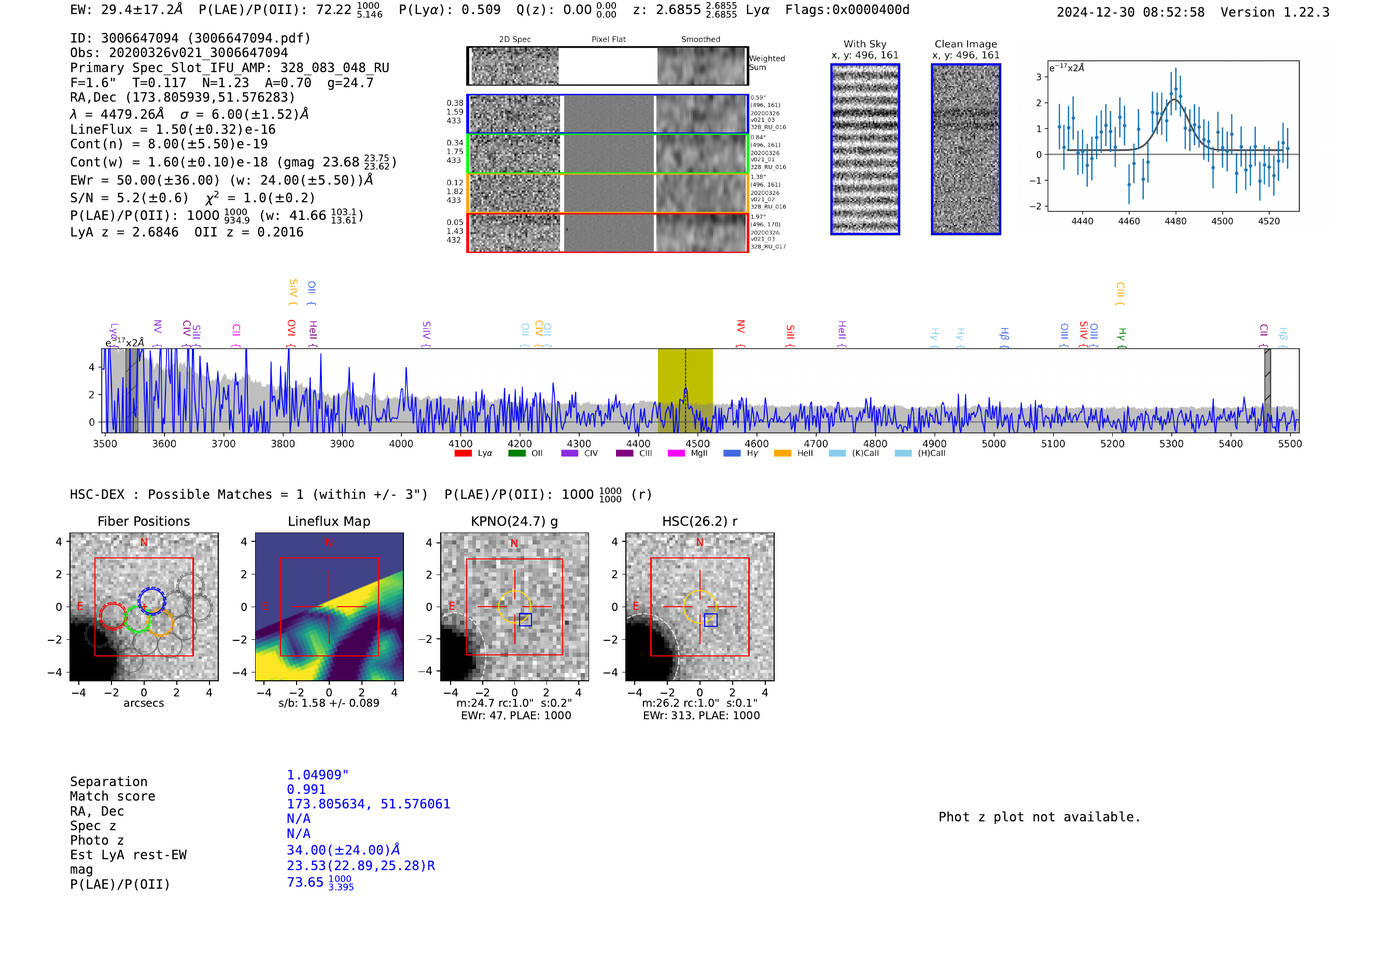
Task: Click the (H)CaII legend swatch
Action: click(903, 453)
